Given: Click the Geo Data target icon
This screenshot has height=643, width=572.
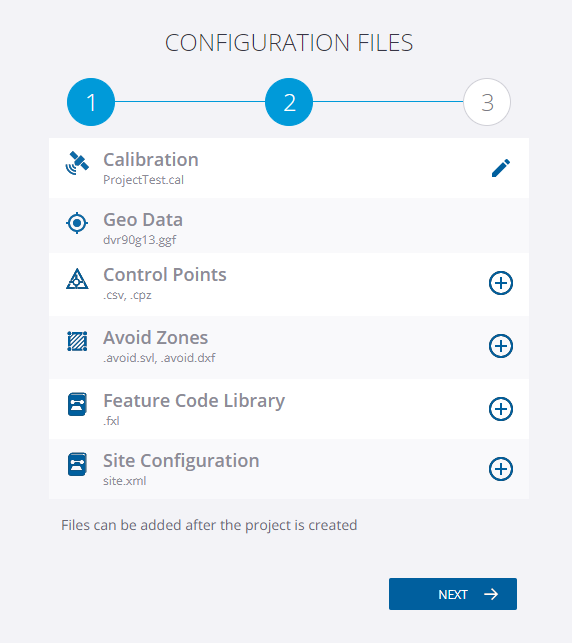Looking at the screenshot, I should (x=77, y=223).
